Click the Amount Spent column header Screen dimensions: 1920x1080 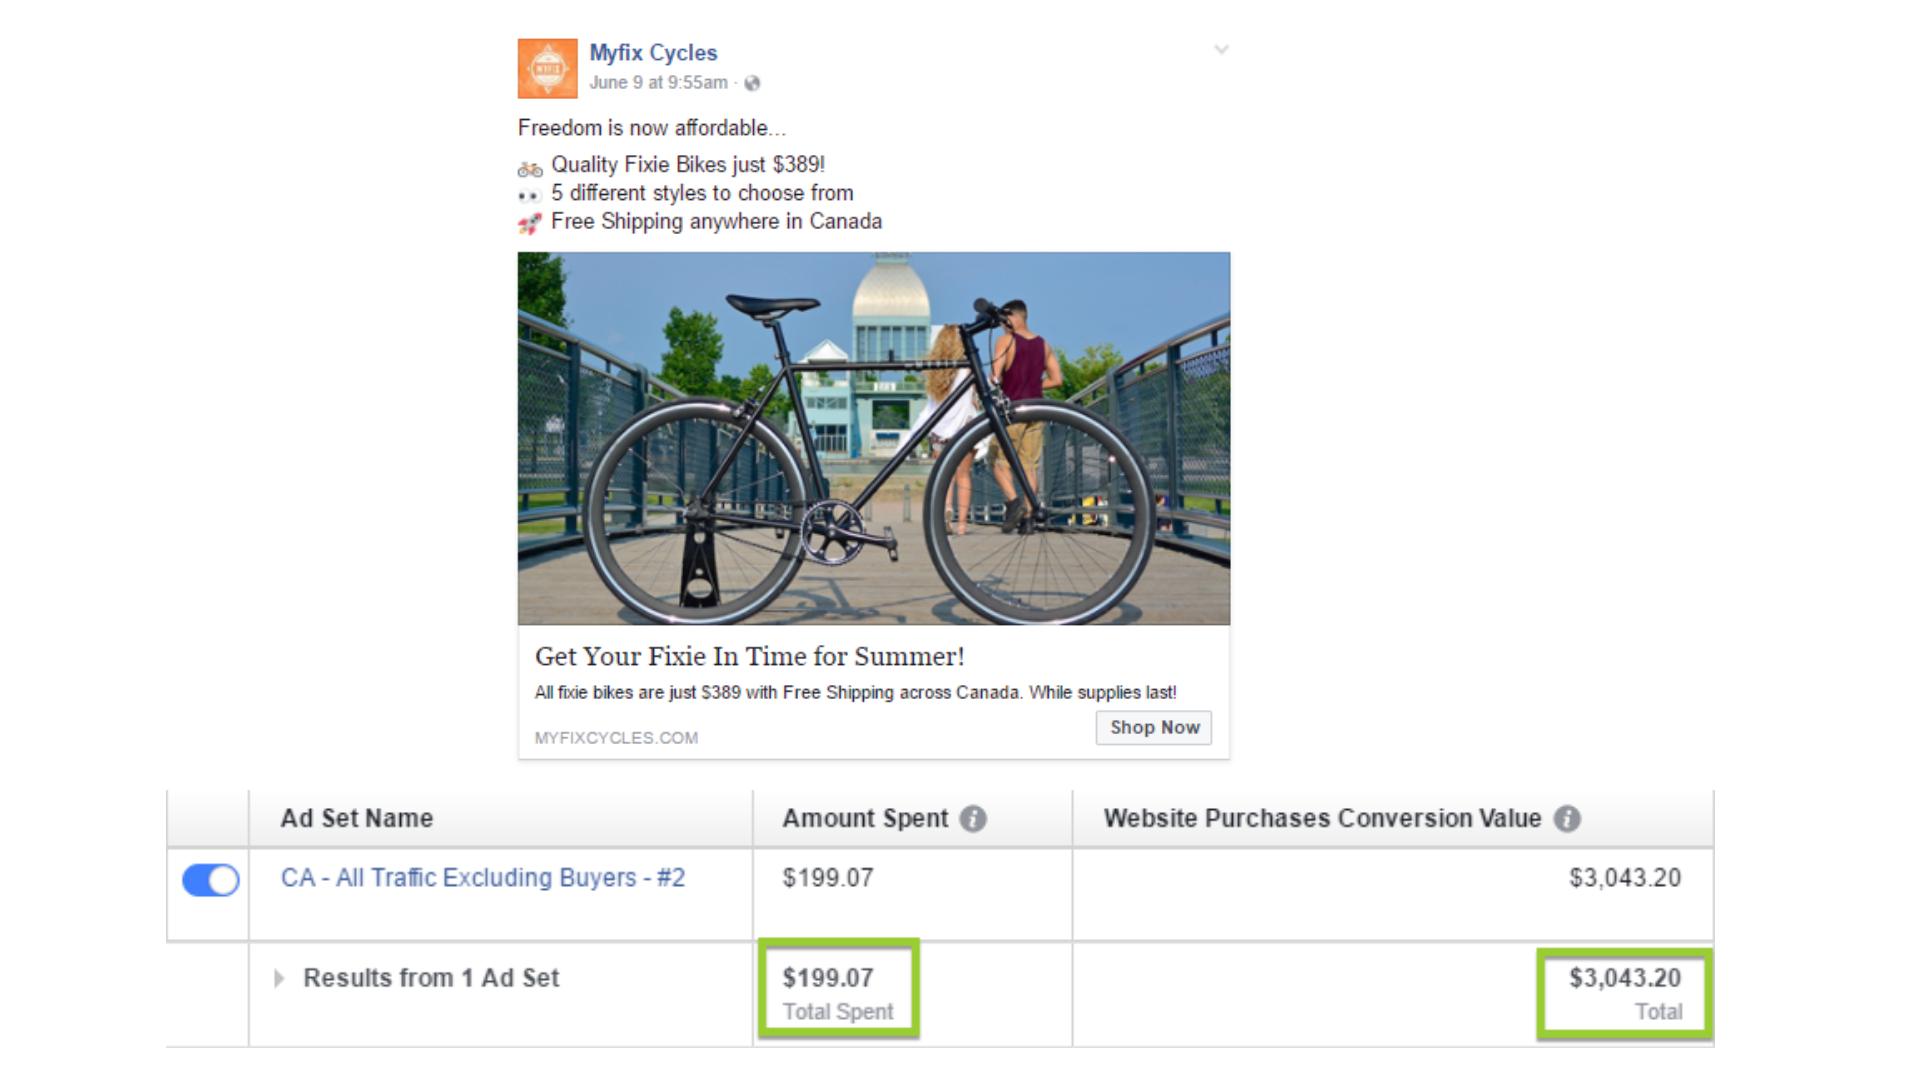coord(864,818)
